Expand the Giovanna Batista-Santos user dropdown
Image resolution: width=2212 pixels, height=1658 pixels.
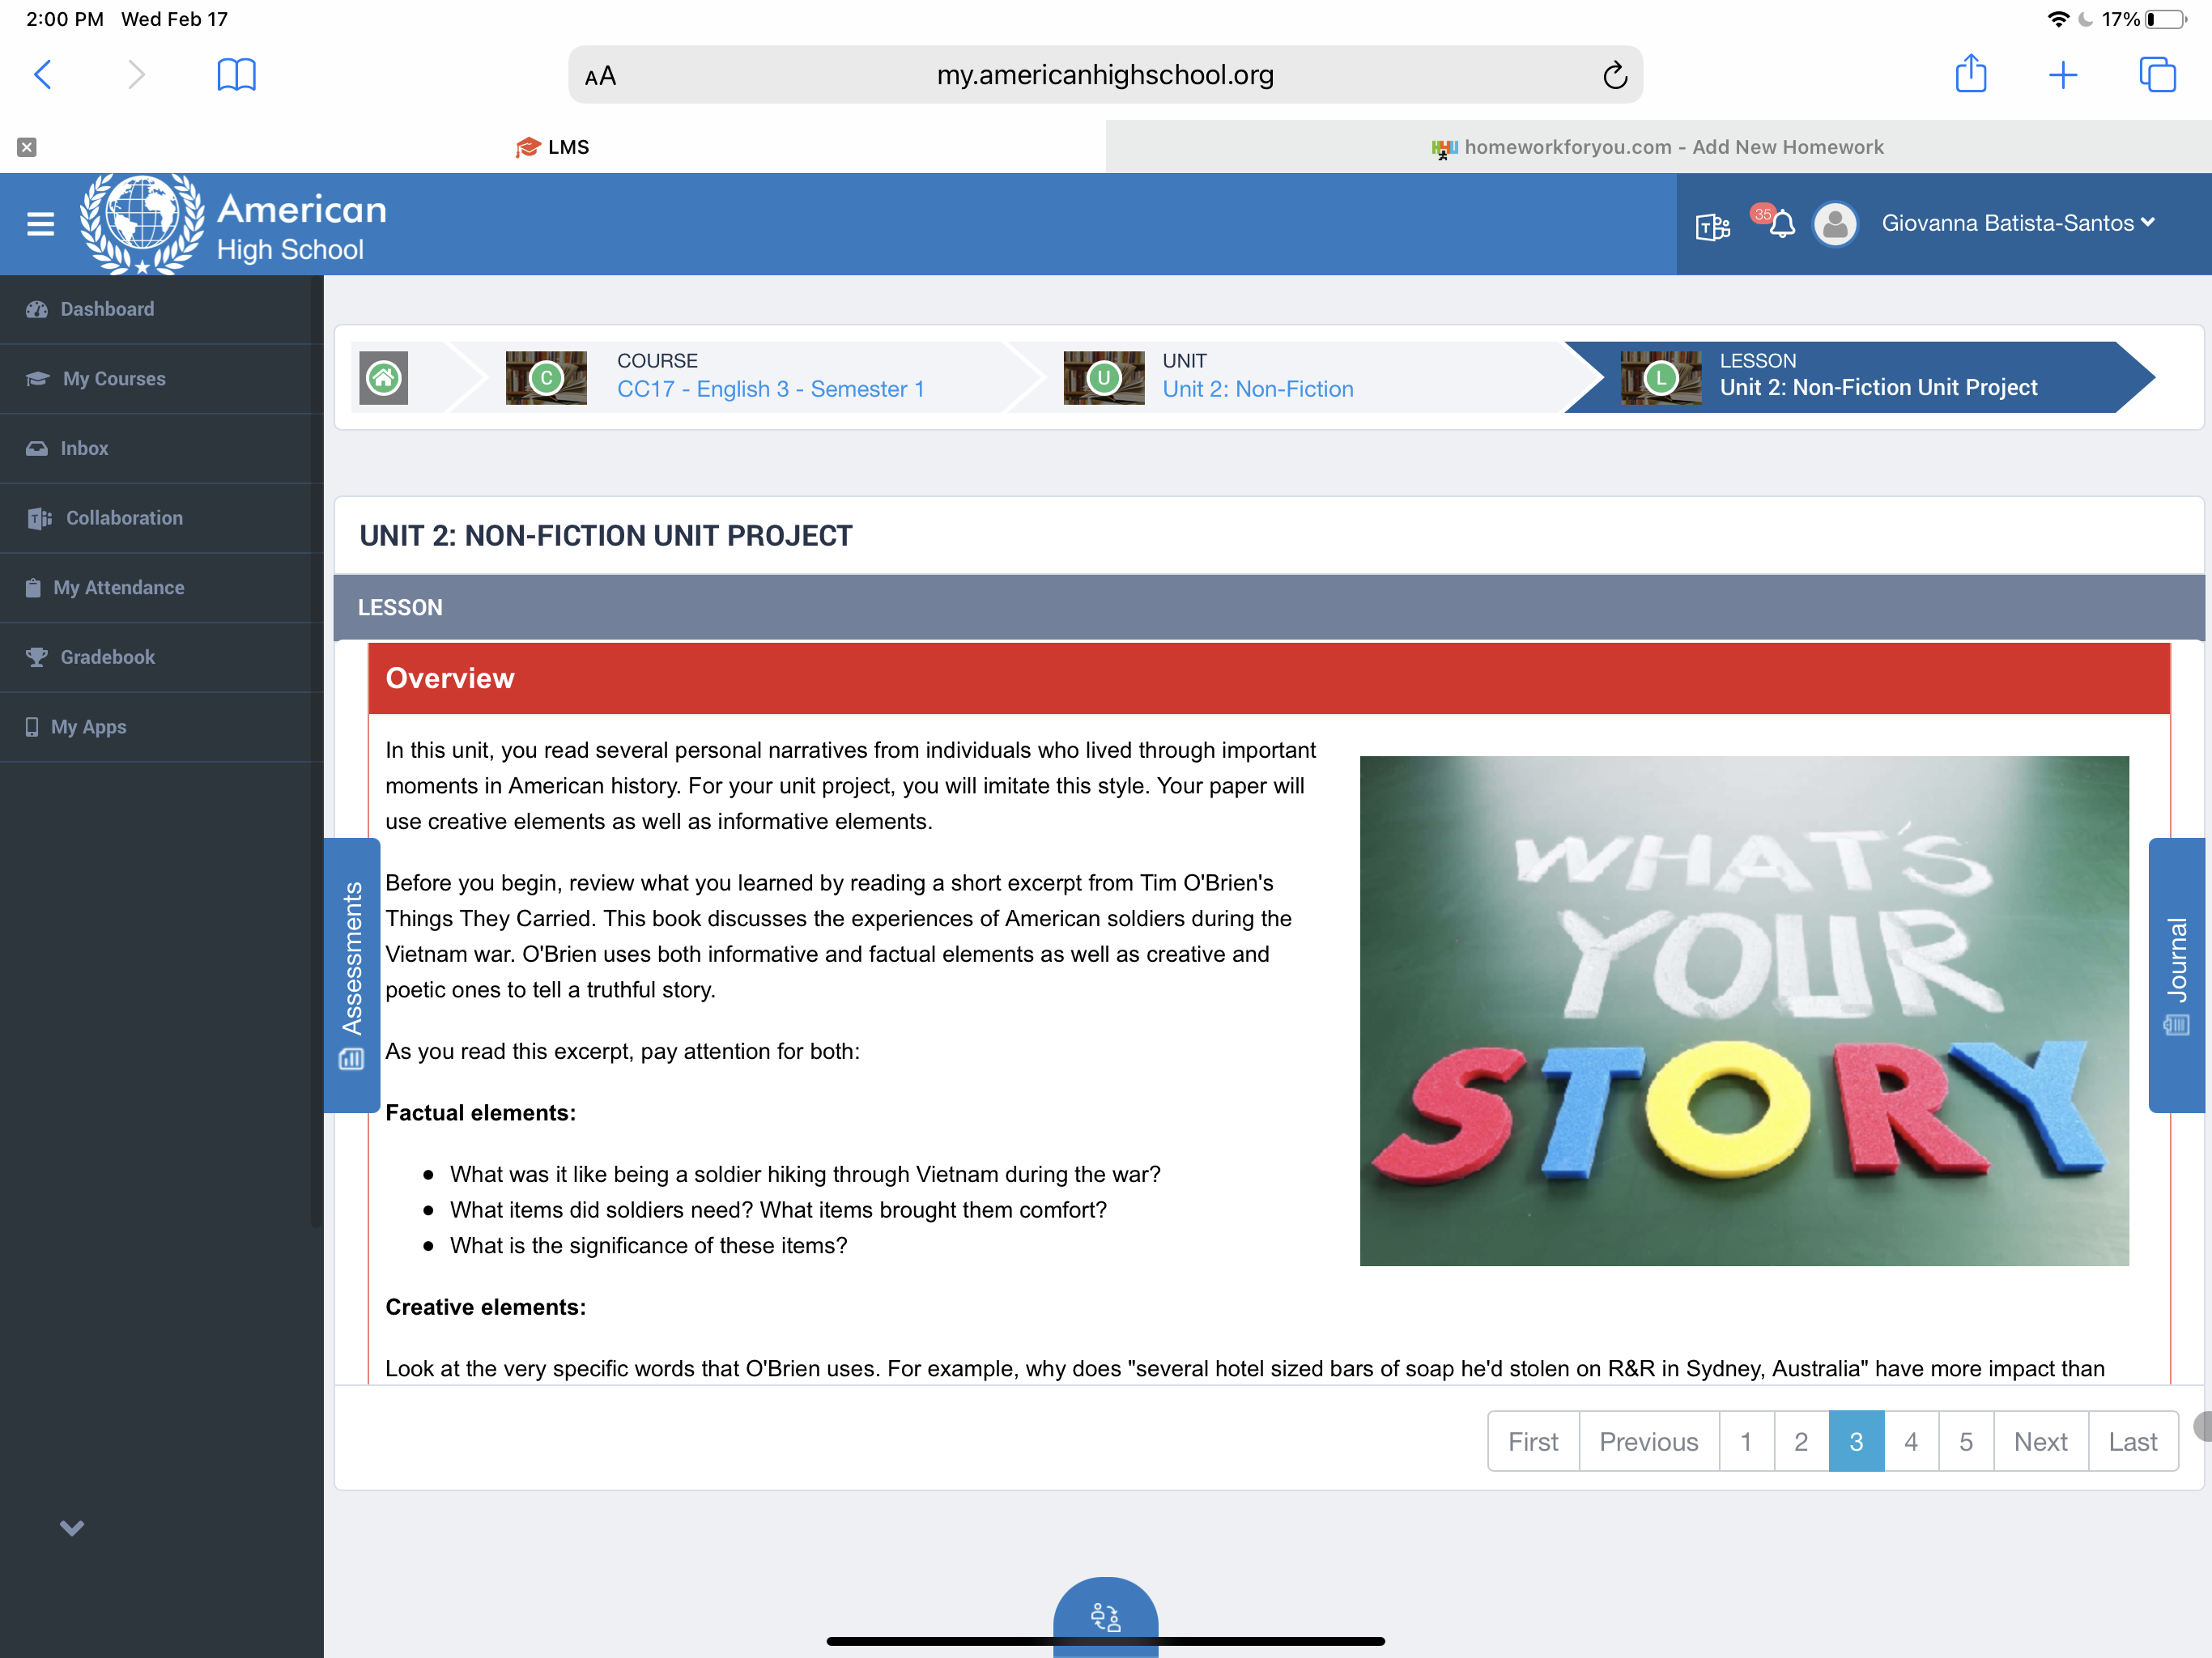(2017, 223)
